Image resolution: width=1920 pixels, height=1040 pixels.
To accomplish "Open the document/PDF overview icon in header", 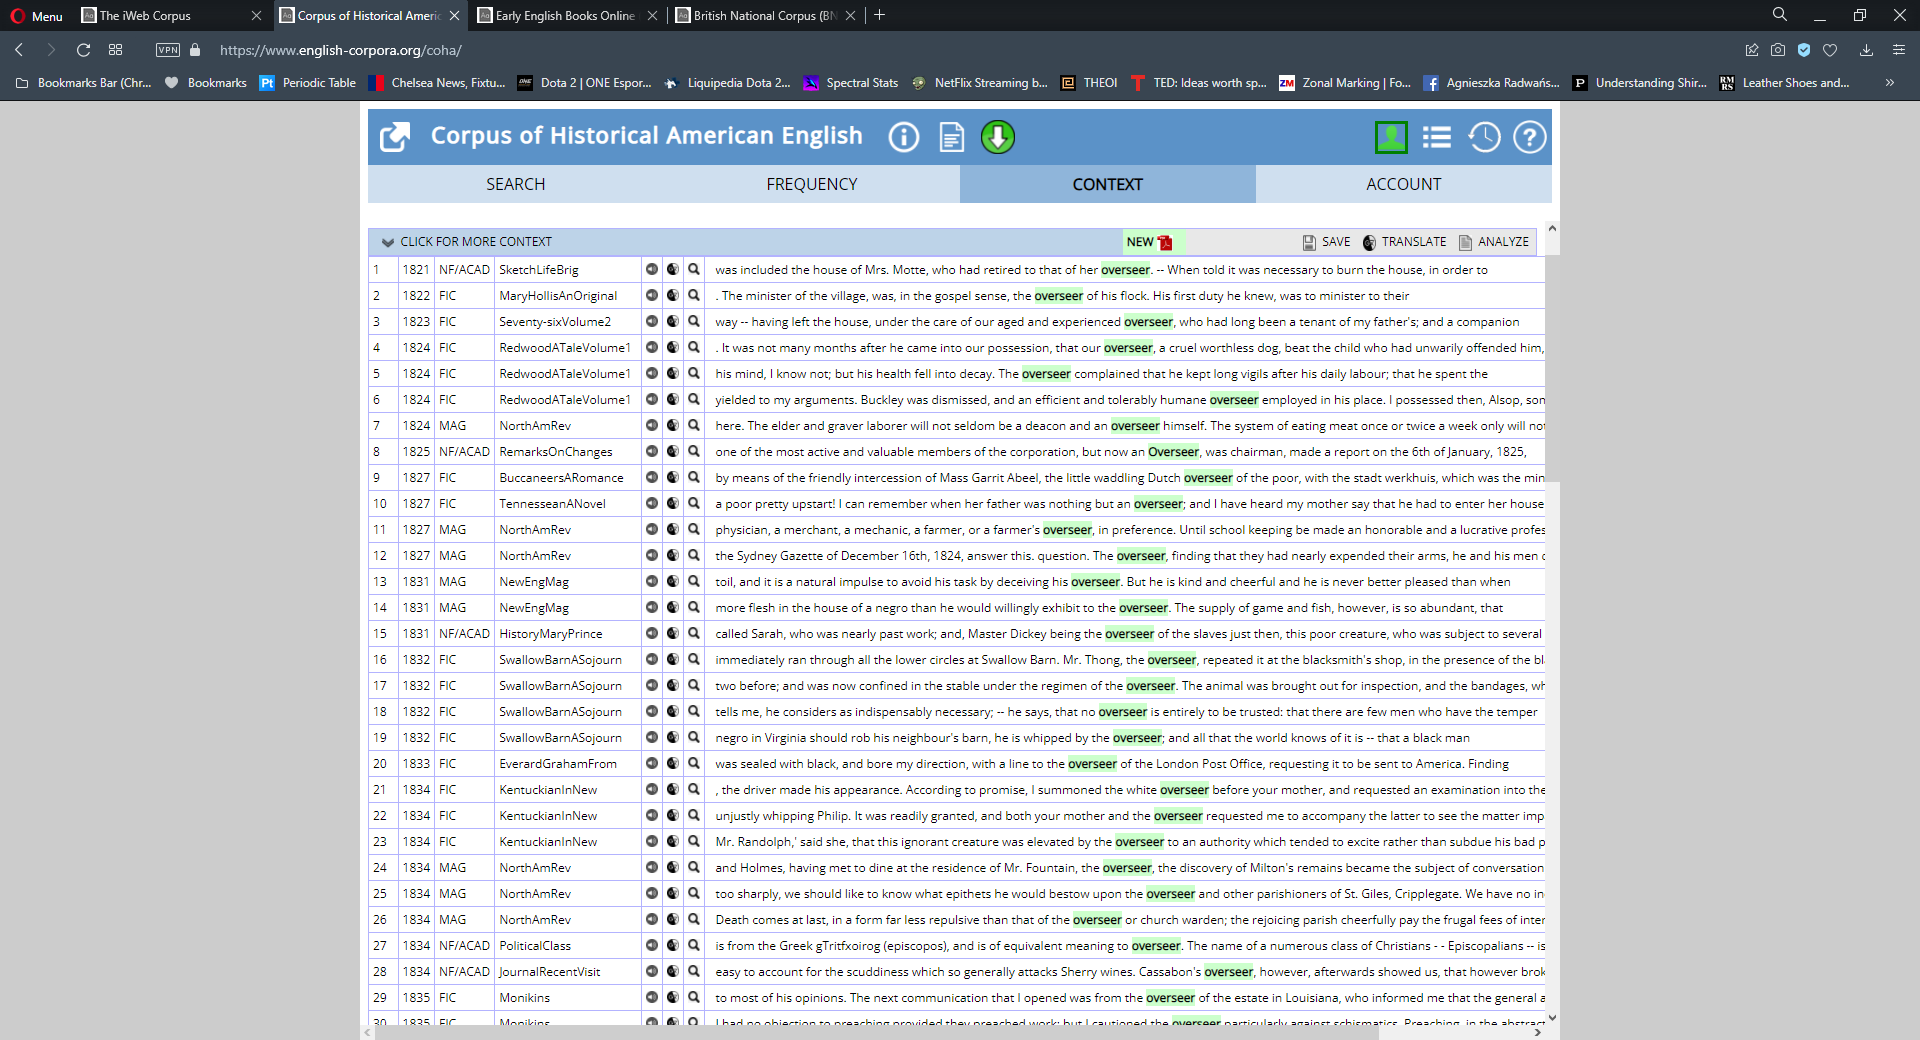I will pyautogui.click(x=951, y=137).
